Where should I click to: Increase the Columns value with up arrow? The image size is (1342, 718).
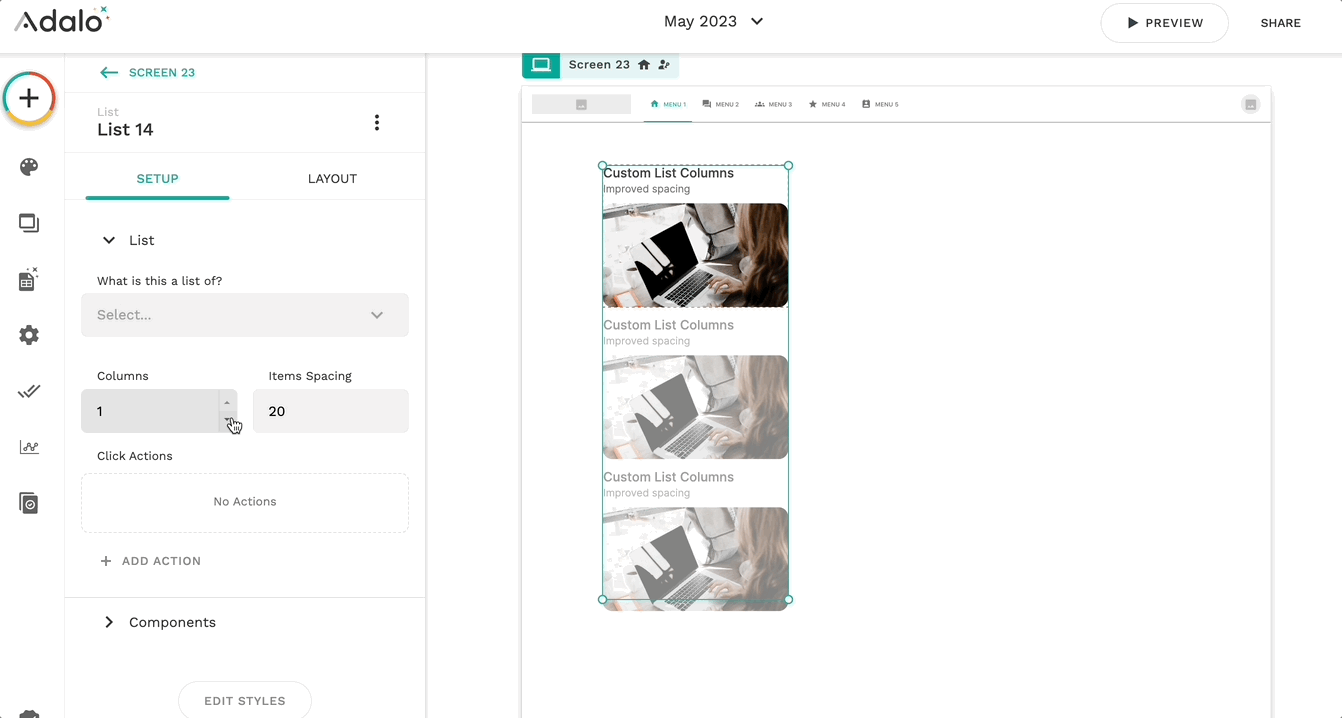(227, 402)
